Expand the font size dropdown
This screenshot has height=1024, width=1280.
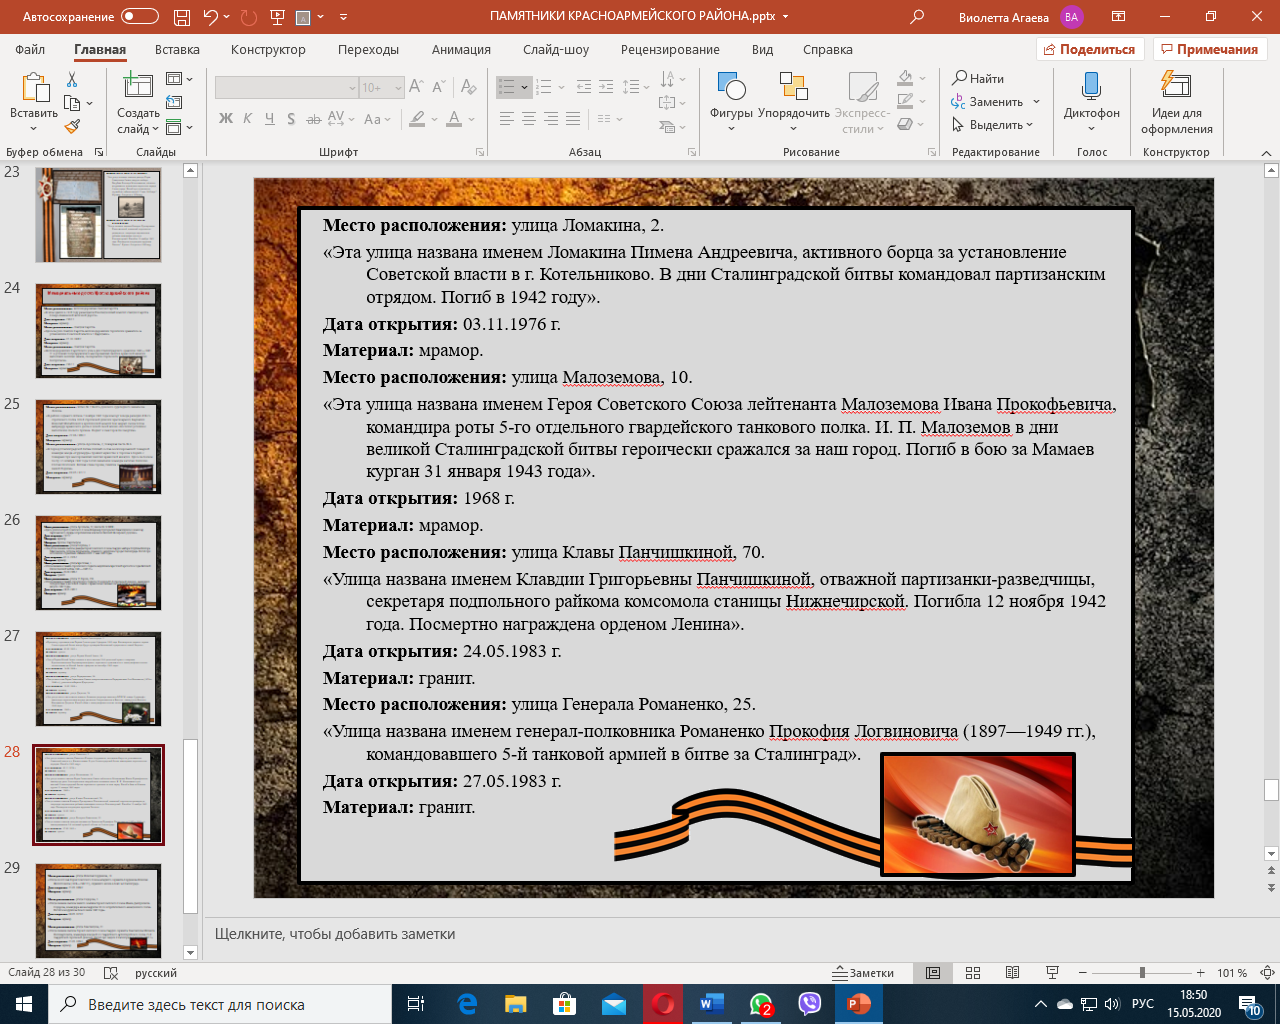point(398,88)
